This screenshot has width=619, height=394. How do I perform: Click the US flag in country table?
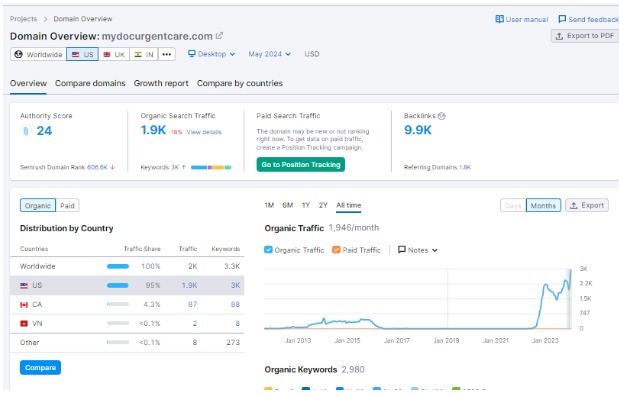(x=24, y=285)
